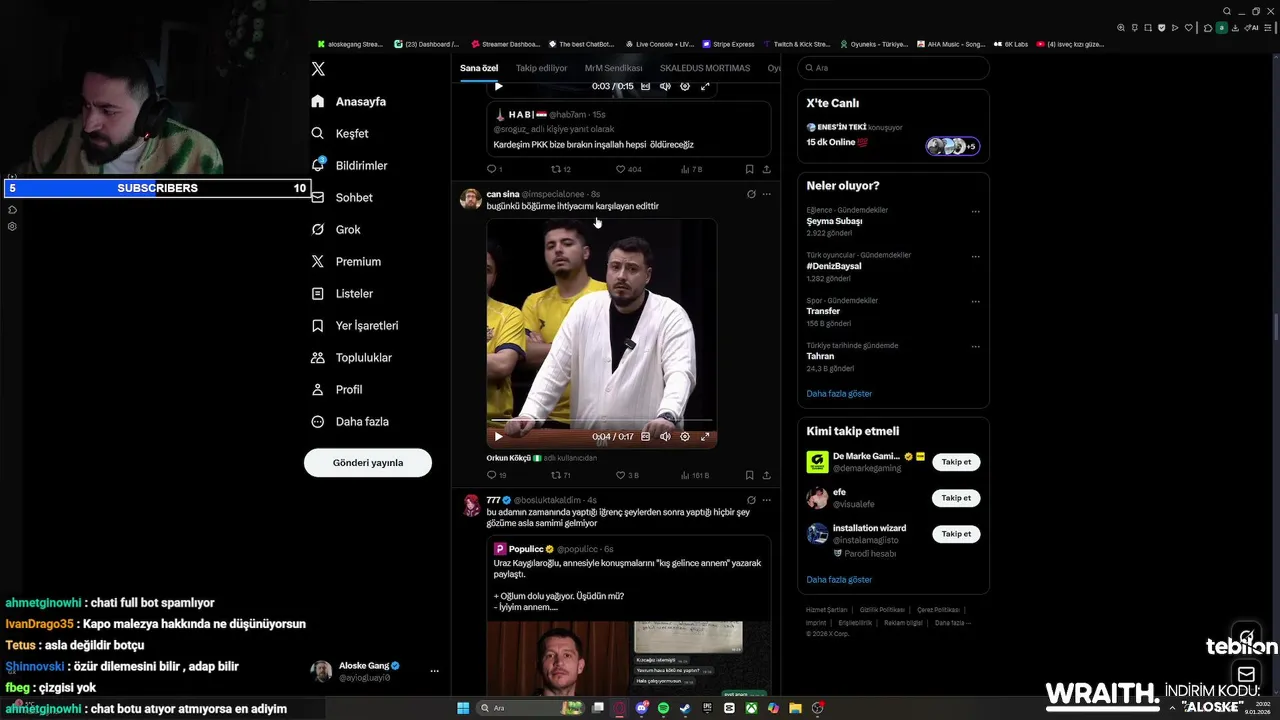The image size is (1280, 720).
Task: Click the Ara search field on X
Action: coord(893,68)
